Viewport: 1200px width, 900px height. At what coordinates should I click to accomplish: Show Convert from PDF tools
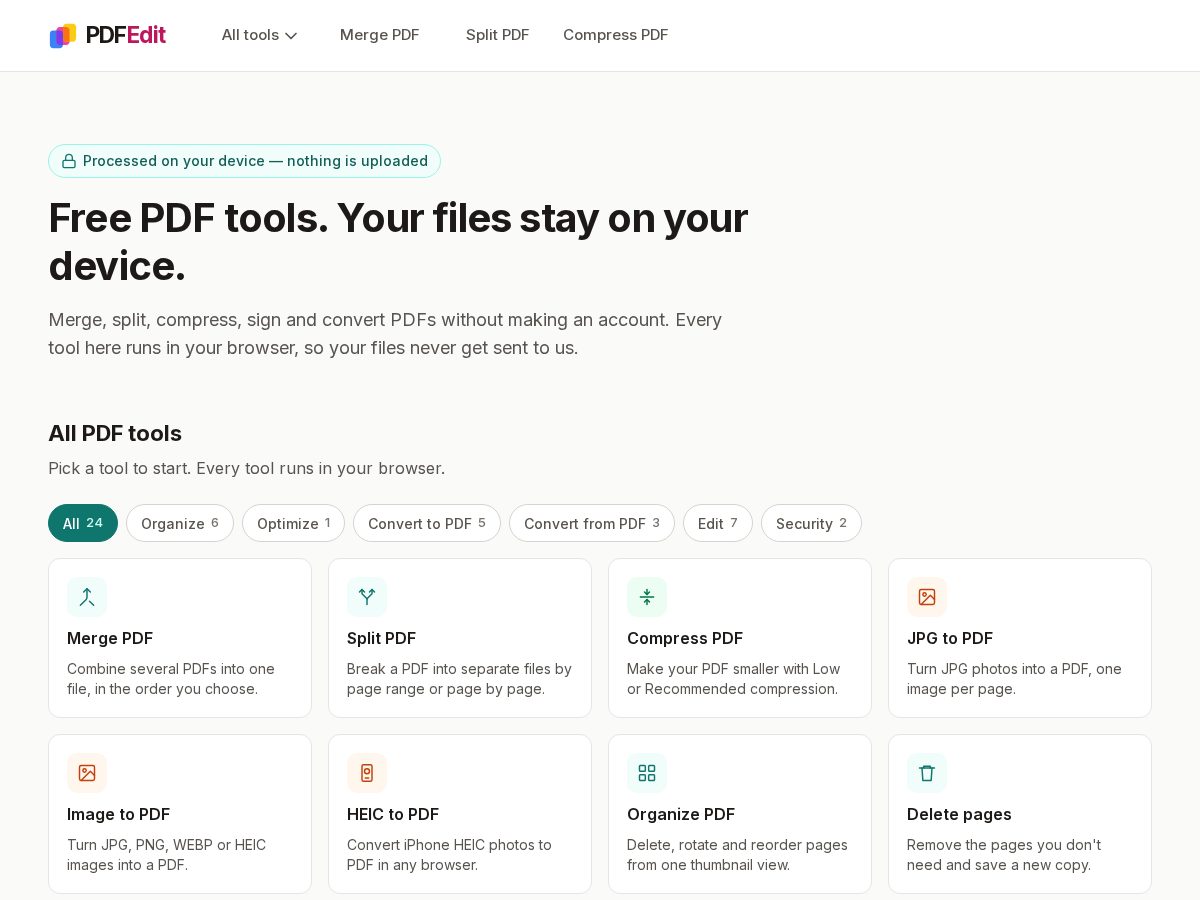[592, 523]
